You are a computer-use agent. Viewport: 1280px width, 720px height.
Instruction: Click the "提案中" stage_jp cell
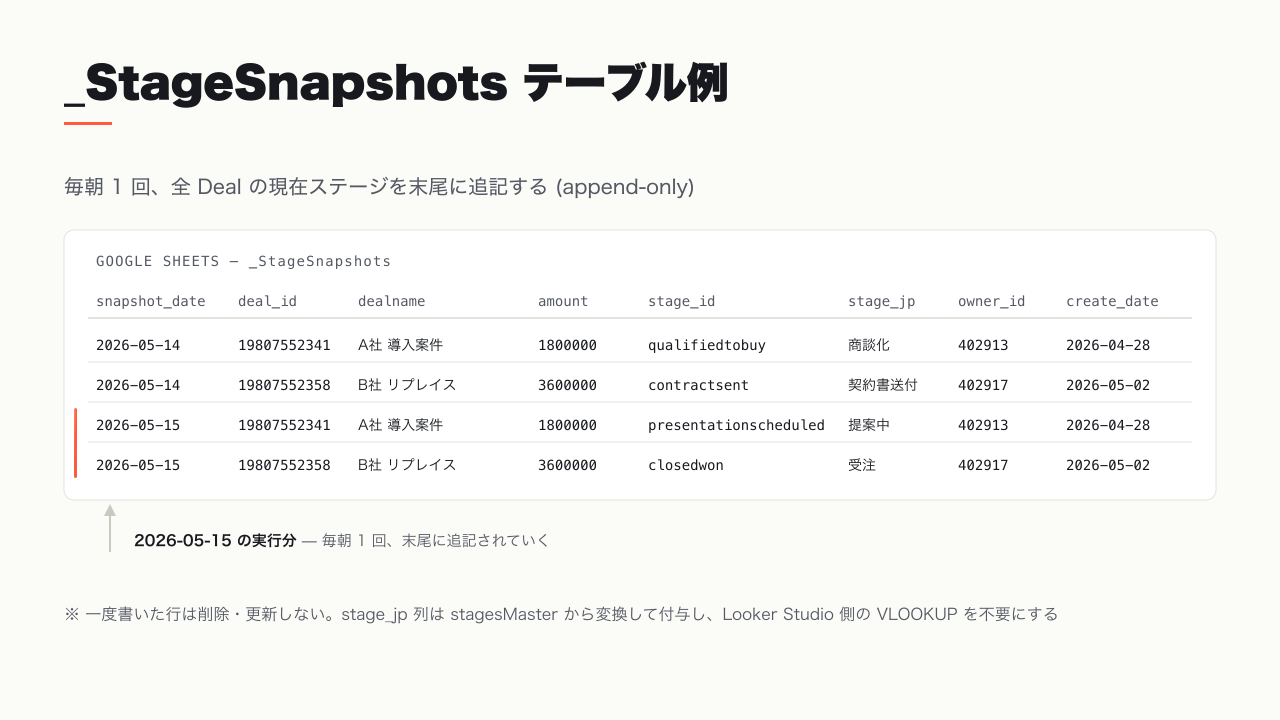point(869,425)
